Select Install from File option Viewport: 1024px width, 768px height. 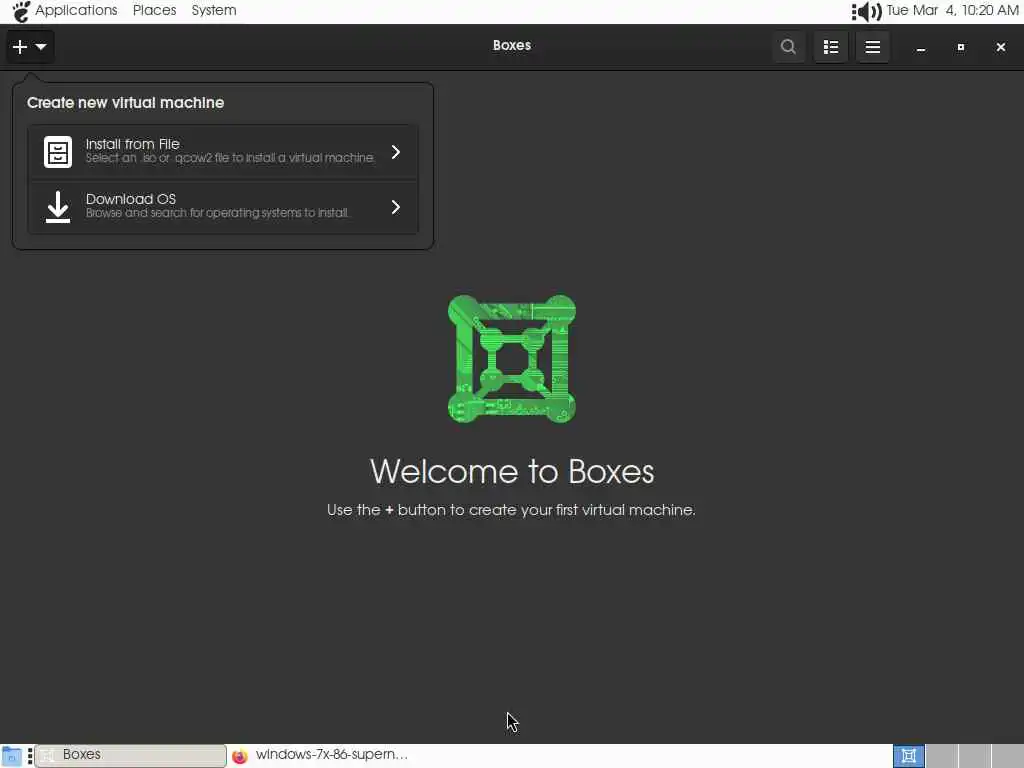tap(223, 152)
